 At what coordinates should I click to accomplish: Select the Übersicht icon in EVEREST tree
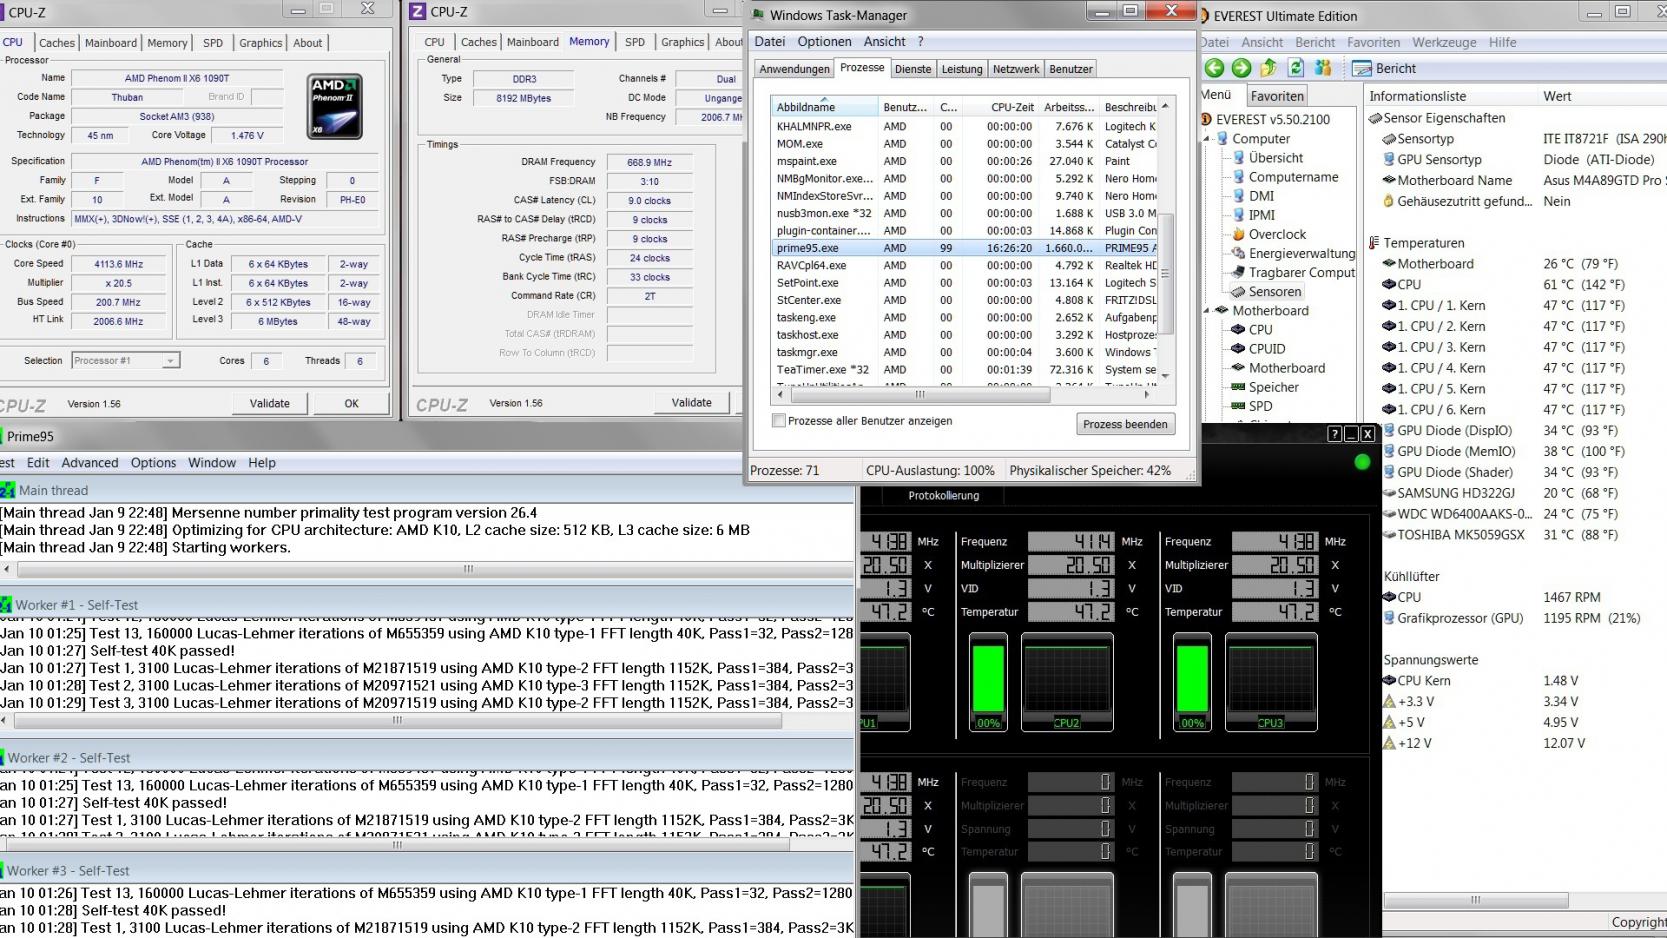tap(1239, 158)
